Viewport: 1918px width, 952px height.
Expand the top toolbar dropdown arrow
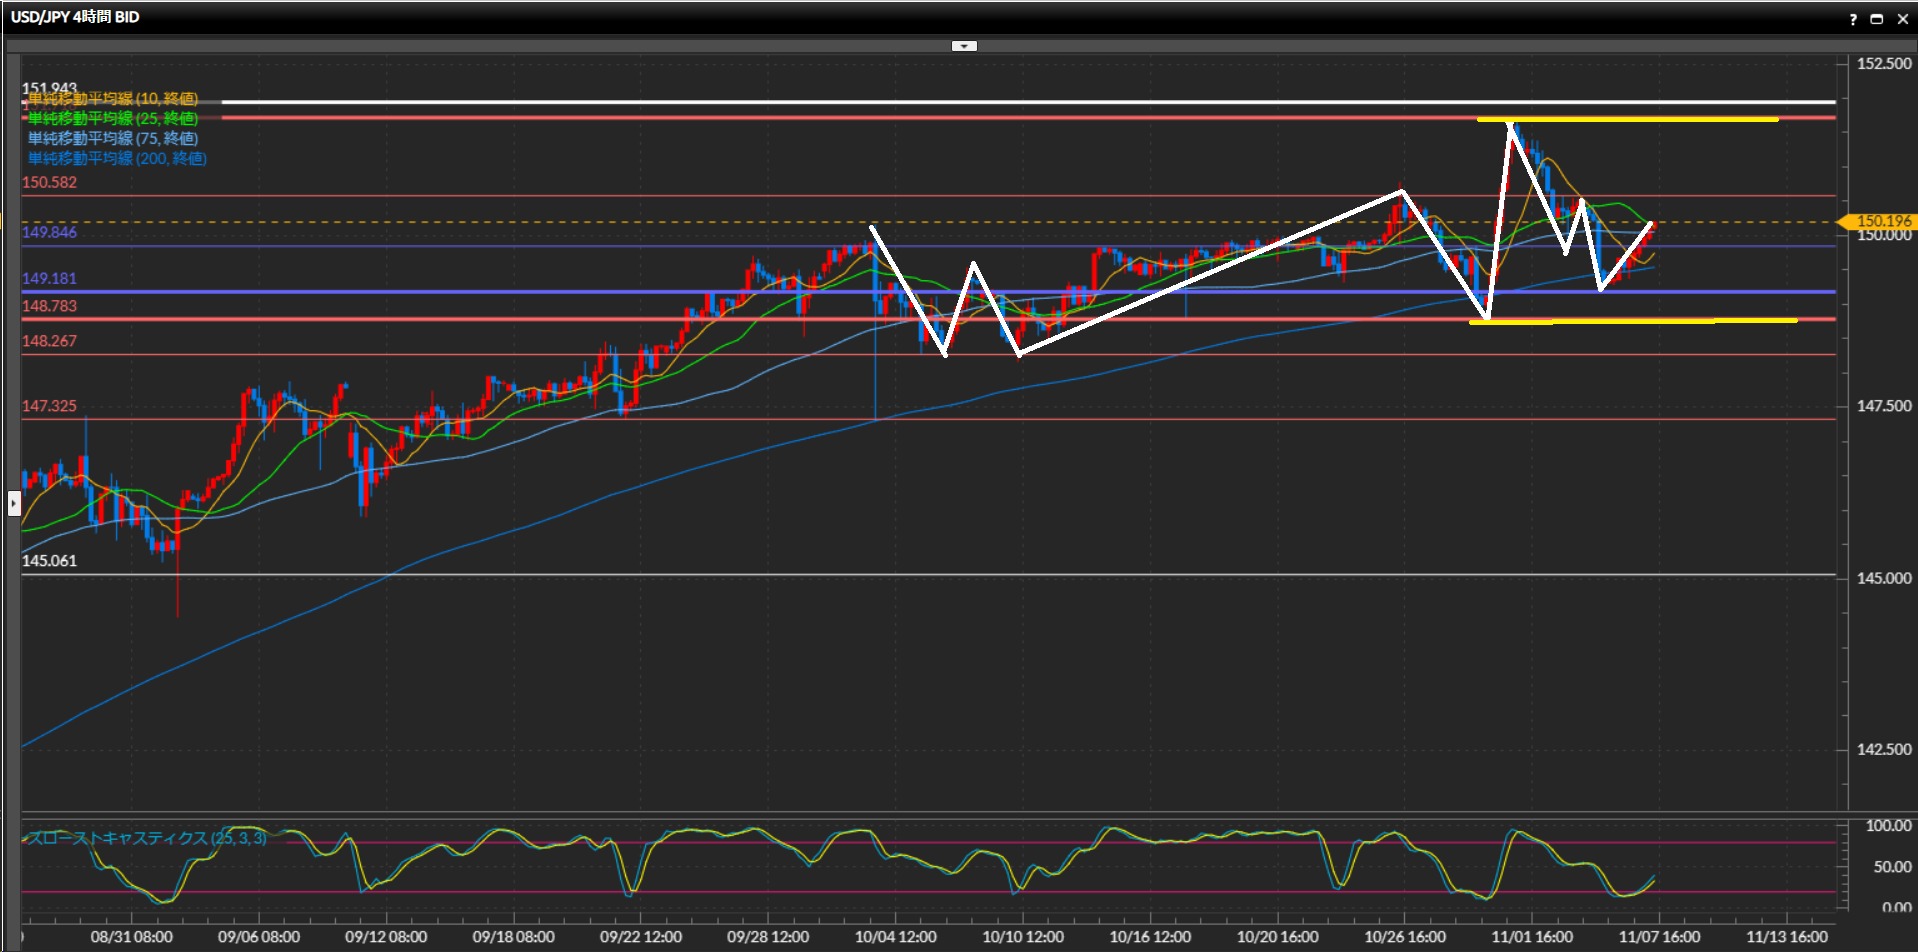(x=964, y=46)
